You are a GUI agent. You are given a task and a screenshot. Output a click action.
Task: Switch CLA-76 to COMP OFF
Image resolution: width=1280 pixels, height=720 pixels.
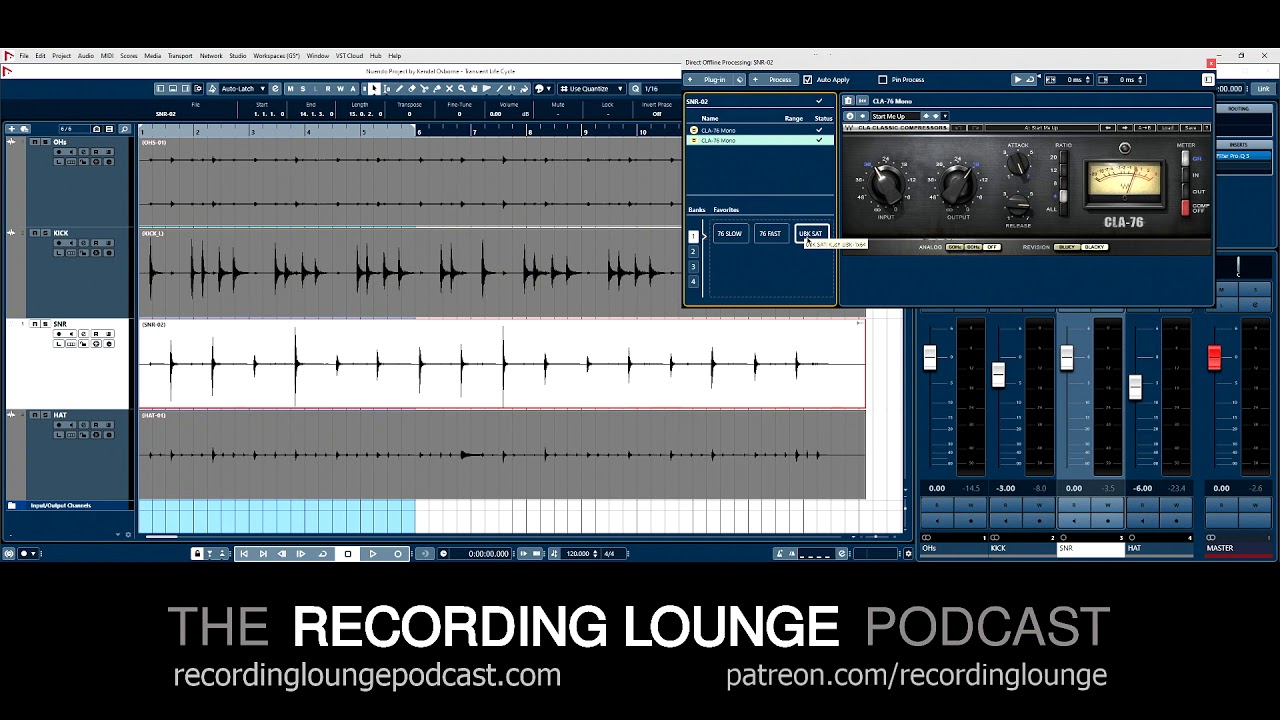coord(1187,208)
